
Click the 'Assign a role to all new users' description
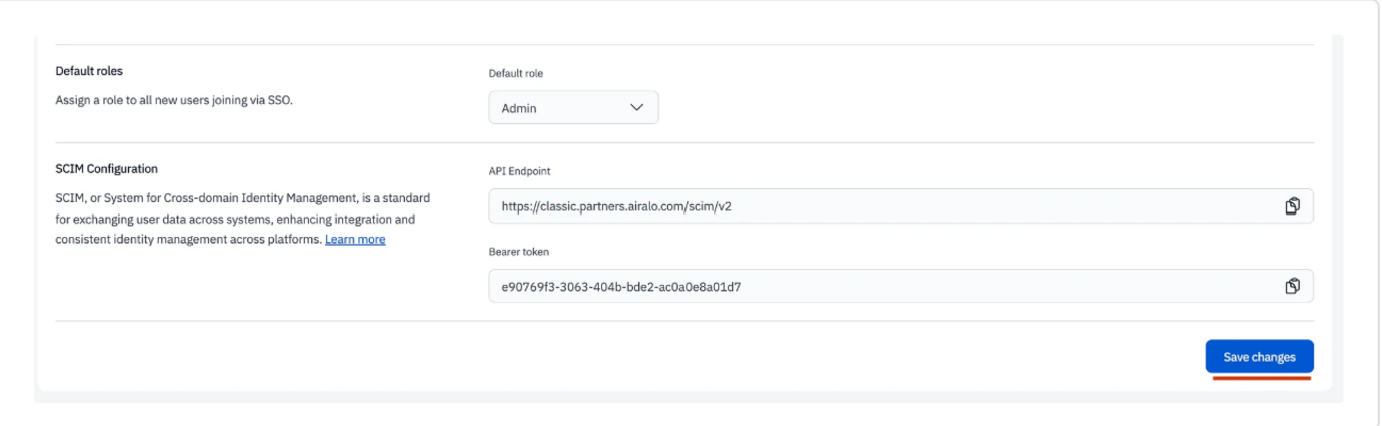(x=174, y=101)
